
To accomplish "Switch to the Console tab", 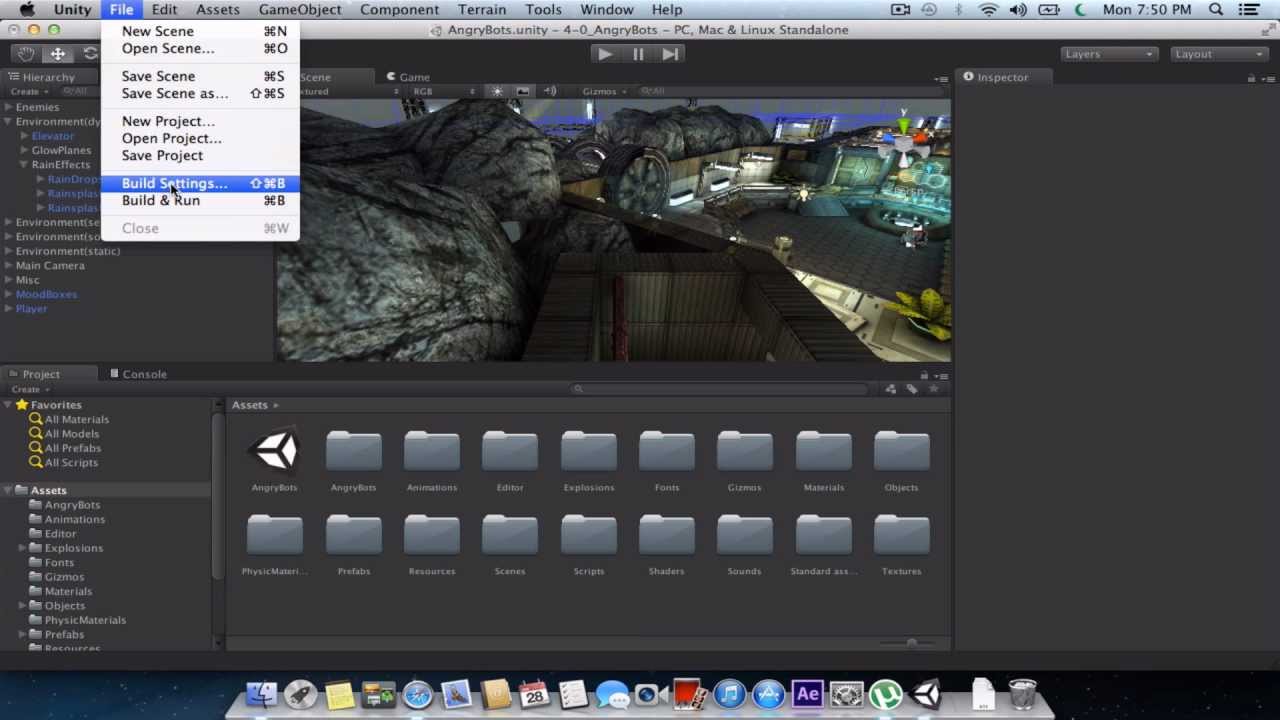I will 138,374.
